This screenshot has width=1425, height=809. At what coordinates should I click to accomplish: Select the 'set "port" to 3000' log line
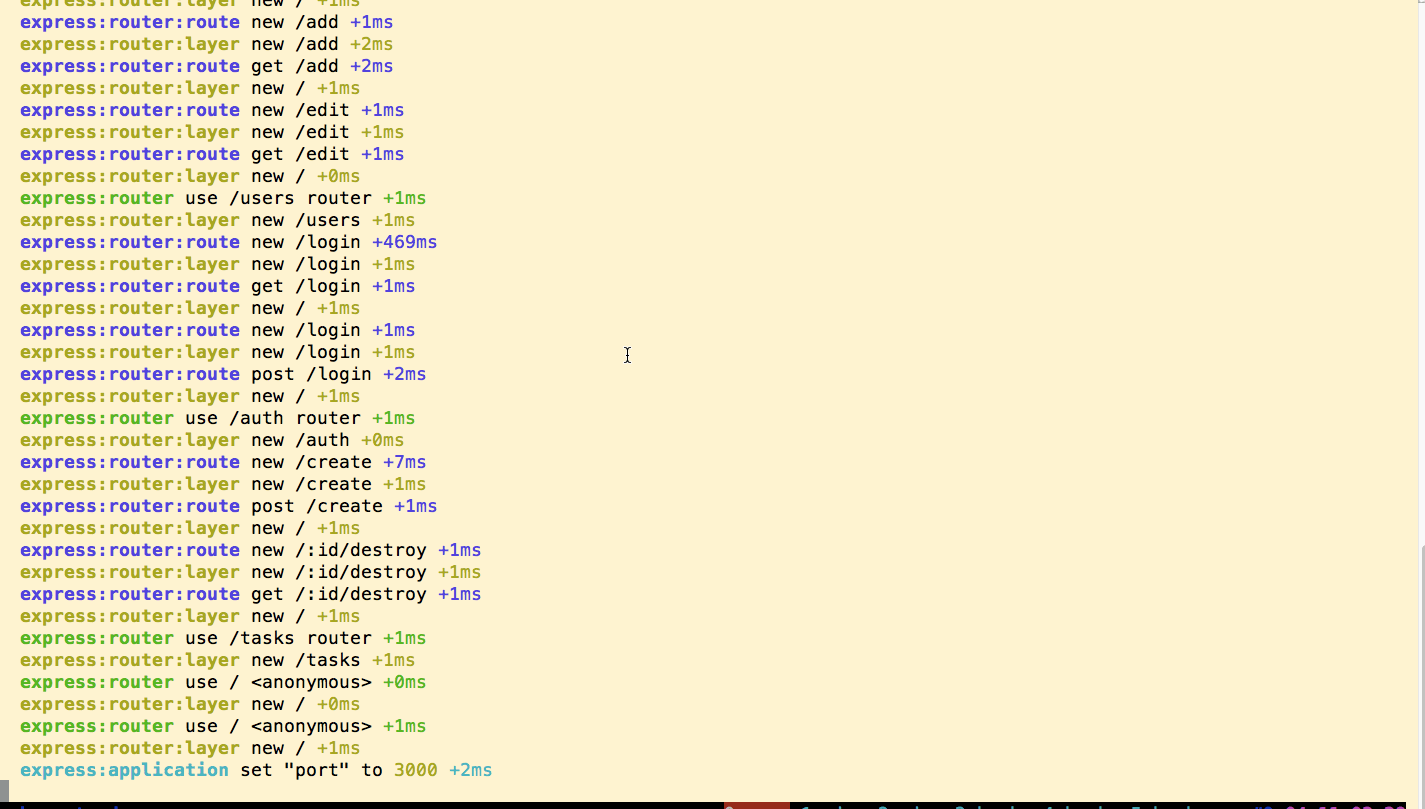click(255, 770)
